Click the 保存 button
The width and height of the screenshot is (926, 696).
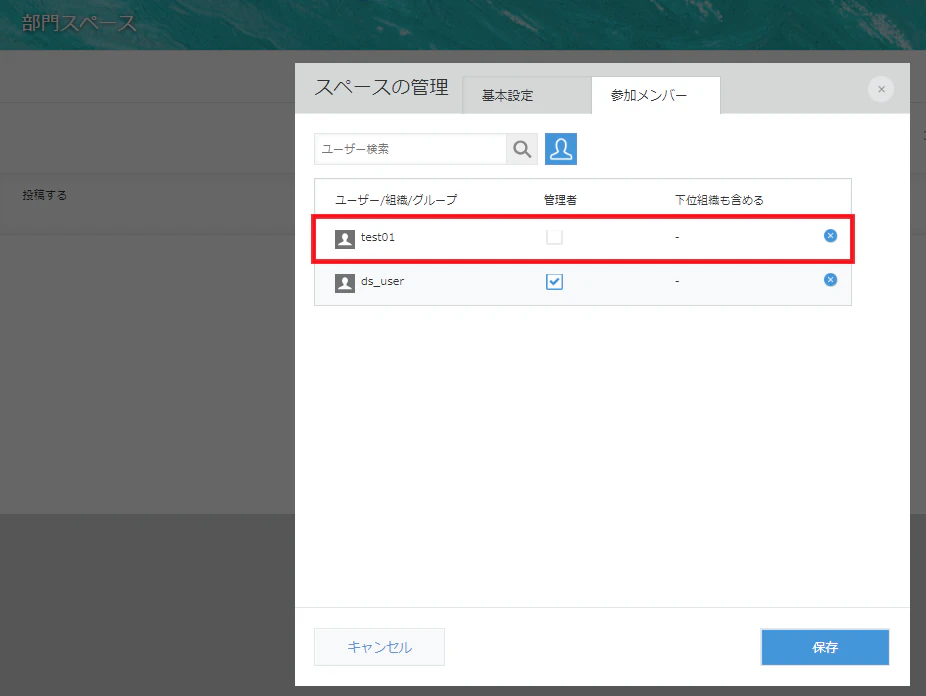pos(825,647)
